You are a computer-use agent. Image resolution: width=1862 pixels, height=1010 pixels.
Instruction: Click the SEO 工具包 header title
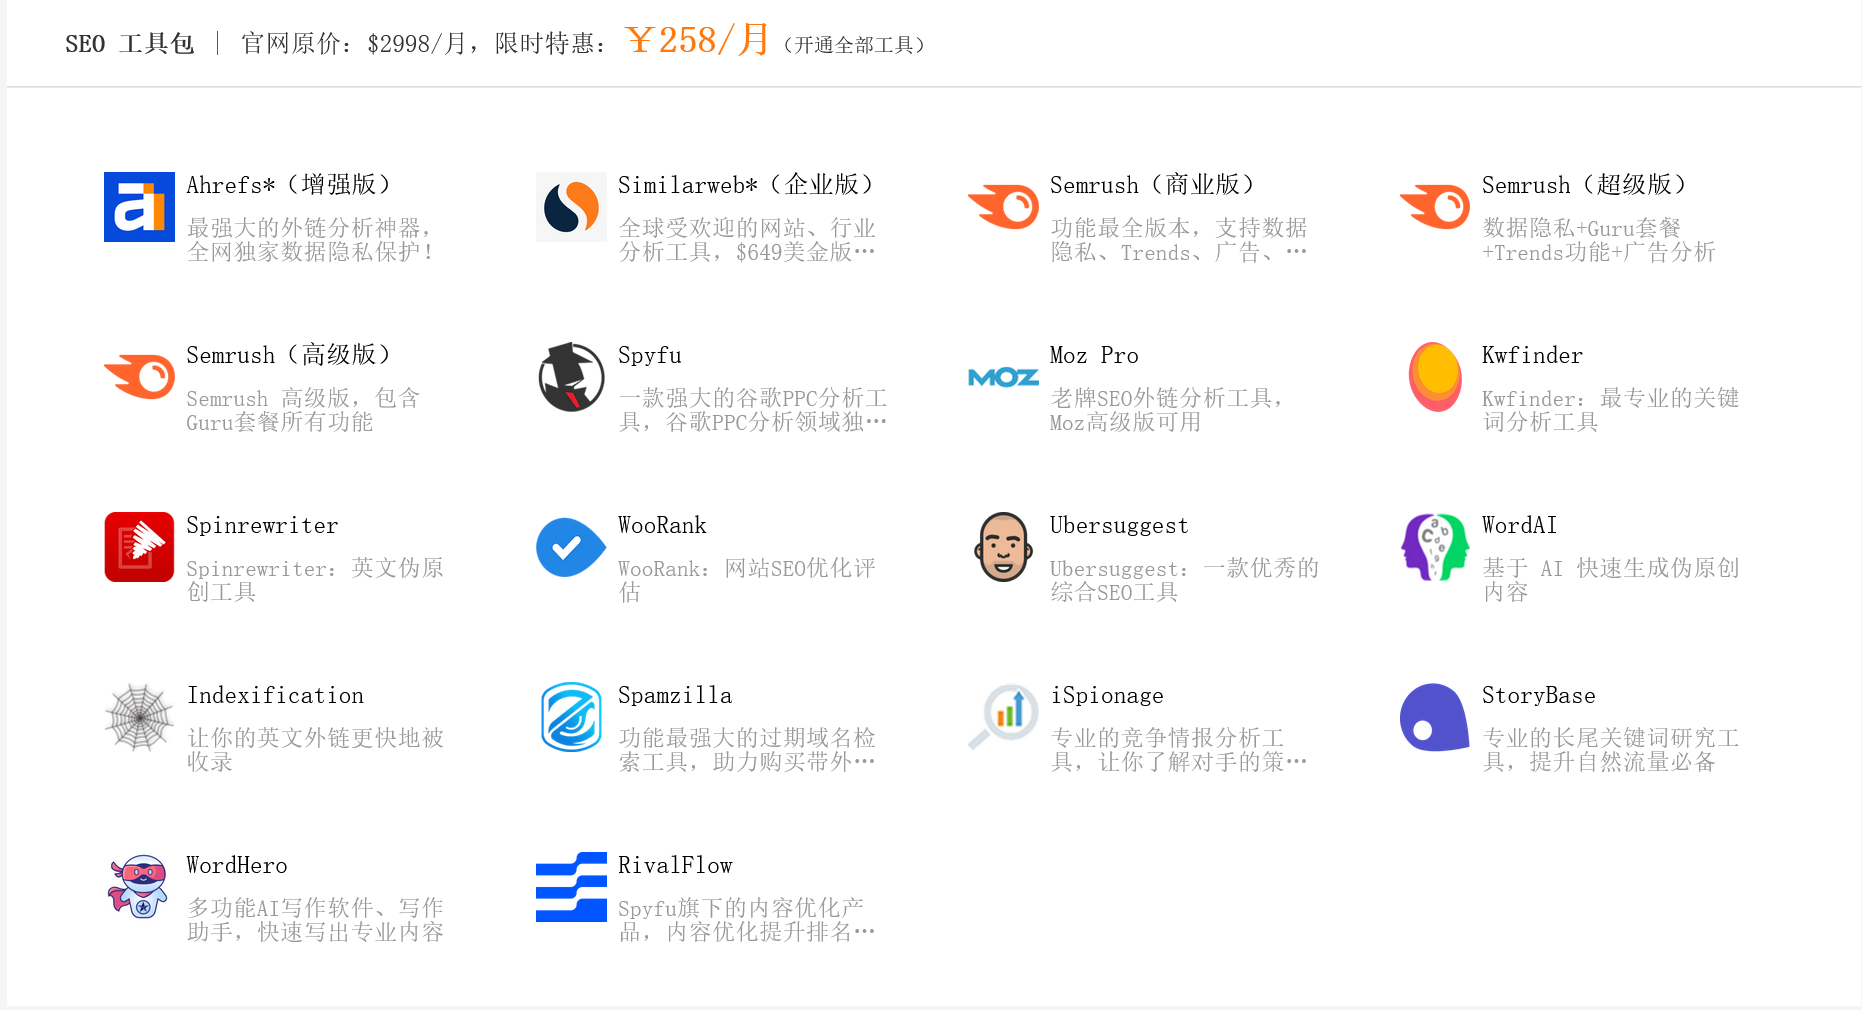129,43
